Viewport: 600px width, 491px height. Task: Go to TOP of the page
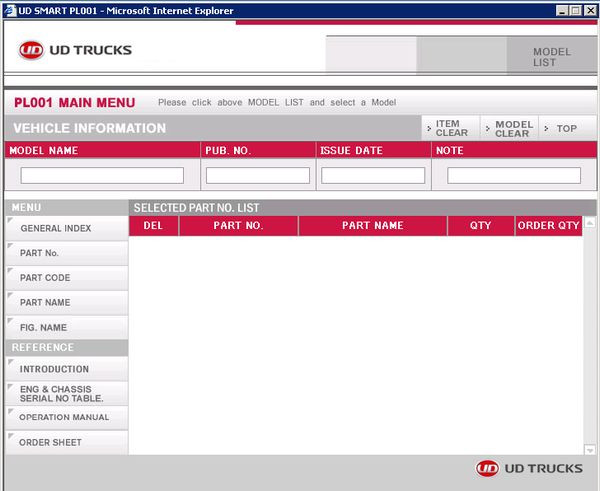565,128
